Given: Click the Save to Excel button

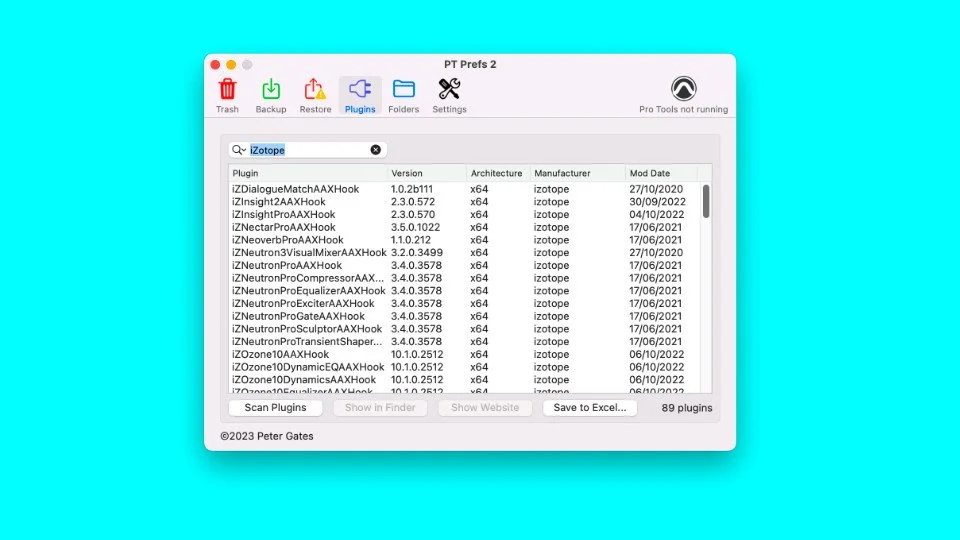Looking at the screenshot, I should tap(590, 408).
